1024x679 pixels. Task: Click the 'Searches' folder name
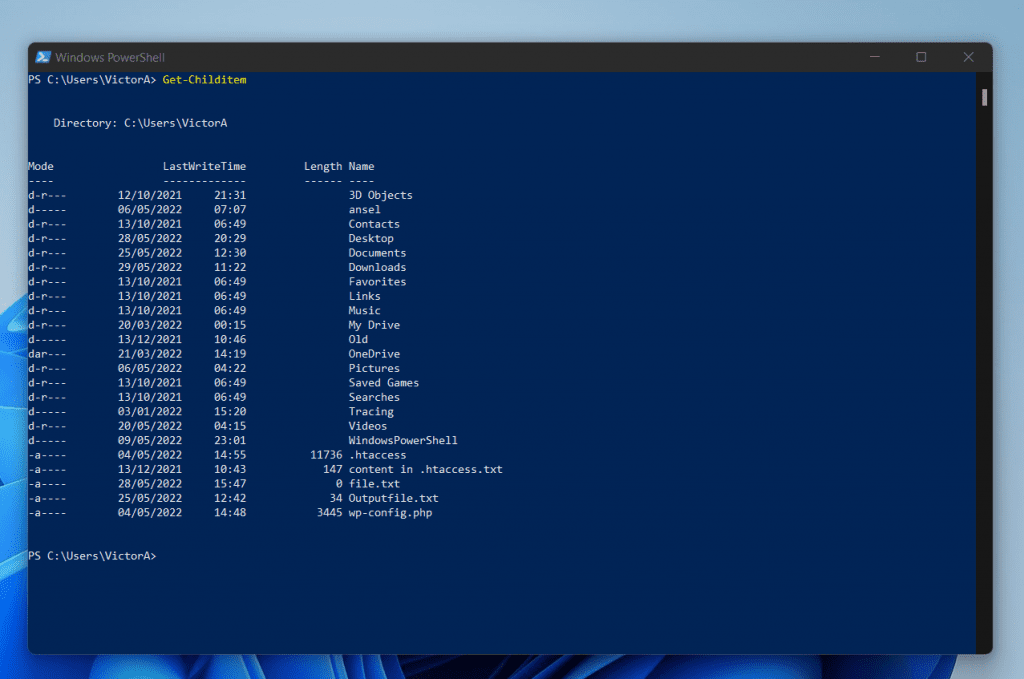pyautogui.click(x=374, y=397)
